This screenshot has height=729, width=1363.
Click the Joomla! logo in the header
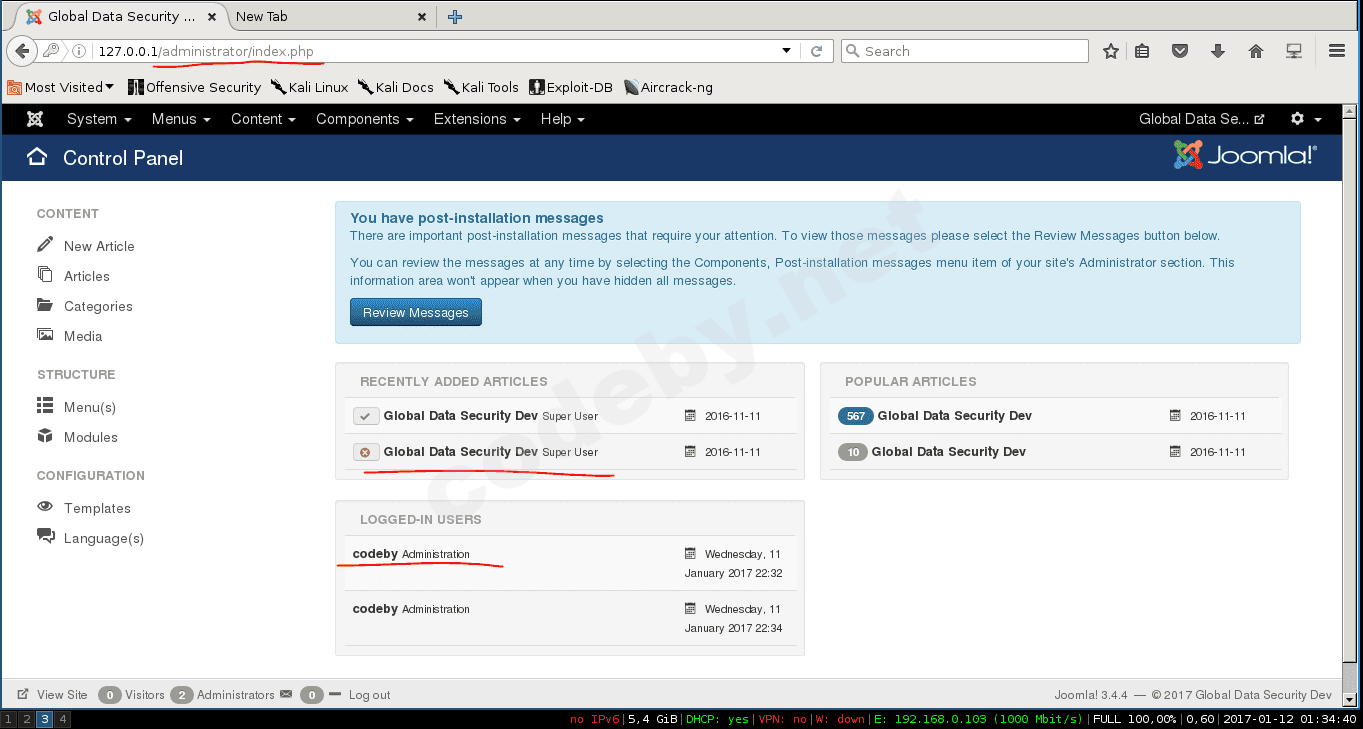pos(1245,155)
